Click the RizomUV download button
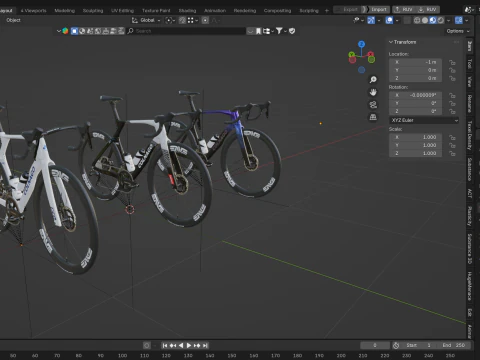The width and height of the screenshot is (480, 360). (428, 10)
